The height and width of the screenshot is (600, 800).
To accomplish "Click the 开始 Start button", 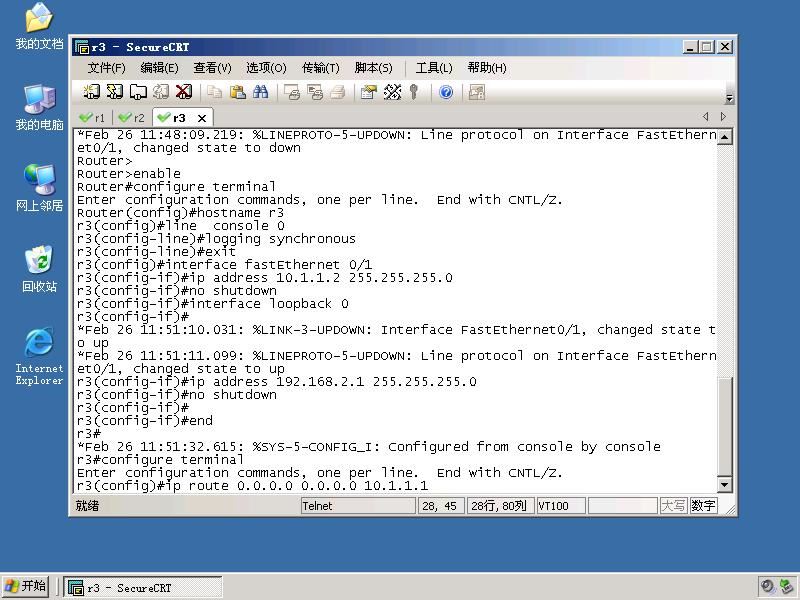I will (25, 586).
